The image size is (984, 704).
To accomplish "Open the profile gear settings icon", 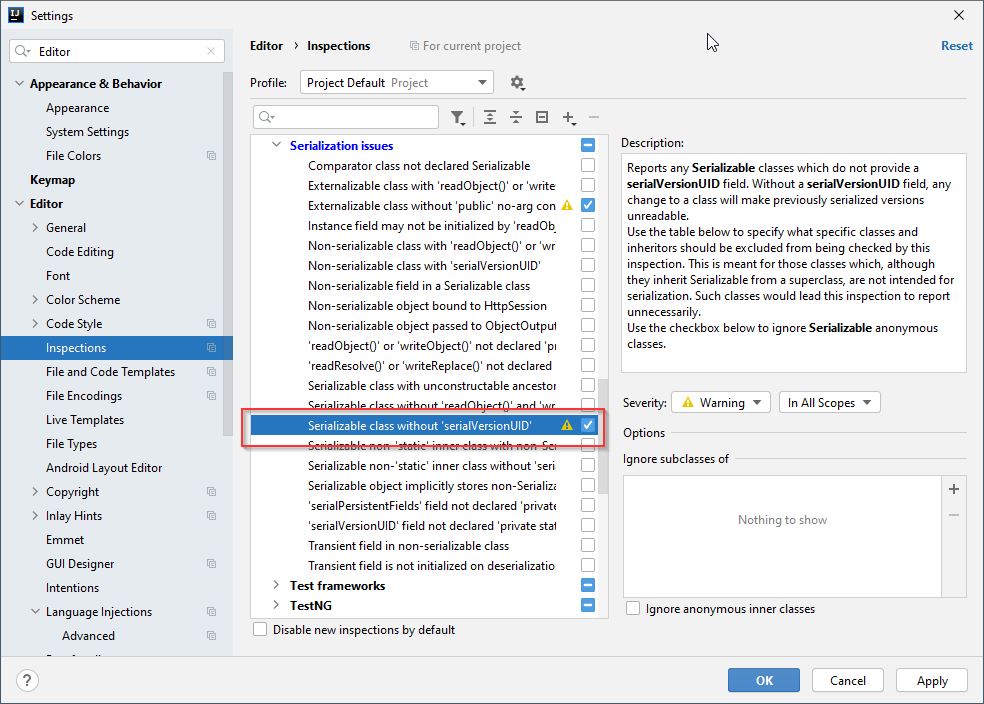I will click(x=517, y=82).
